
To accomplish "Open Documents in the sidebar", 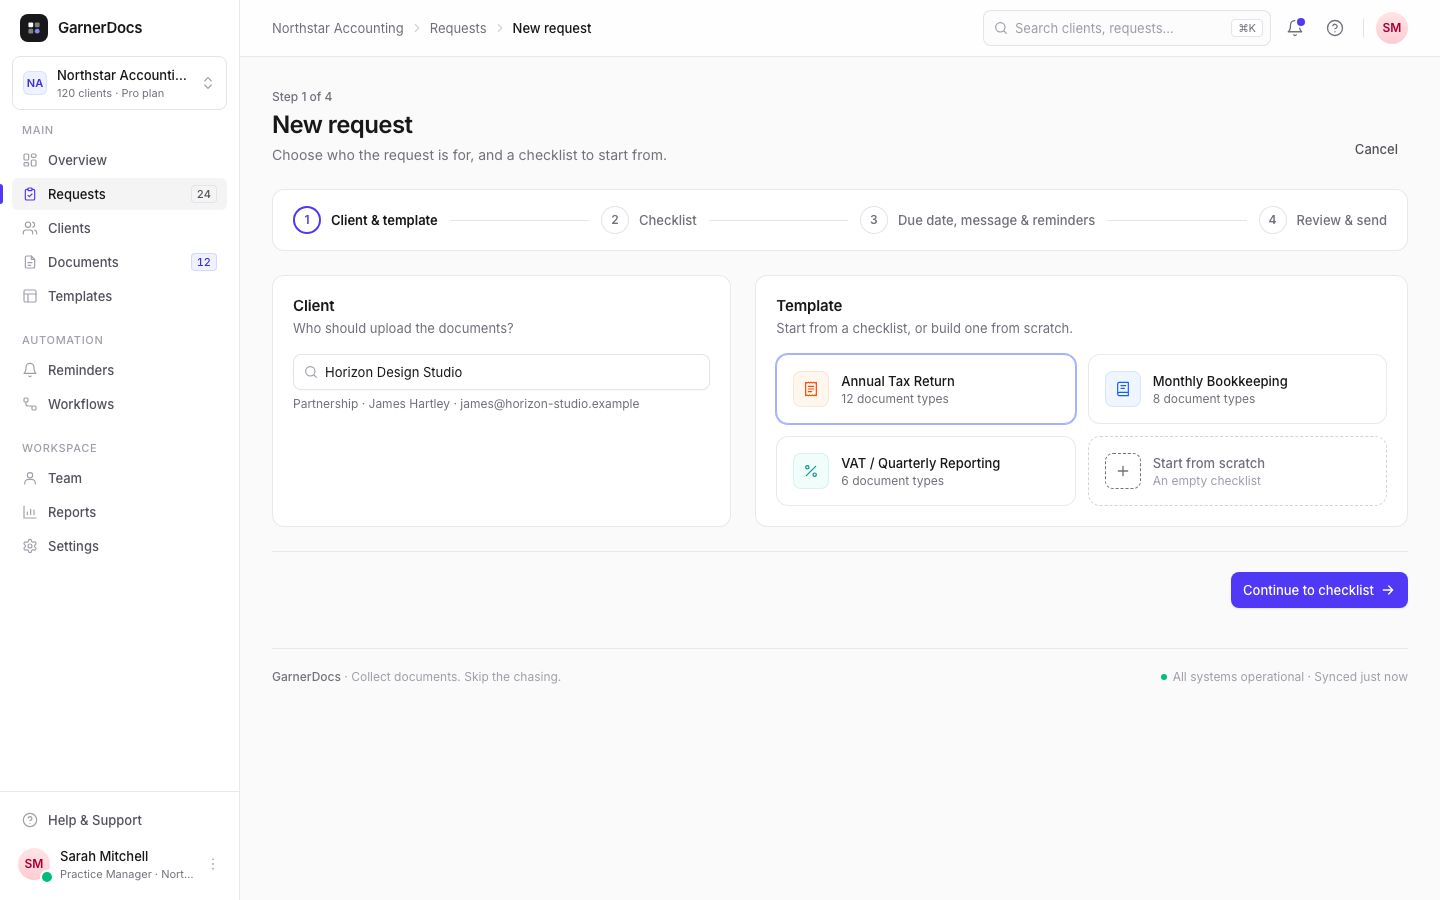I will (x=120, y=262).
